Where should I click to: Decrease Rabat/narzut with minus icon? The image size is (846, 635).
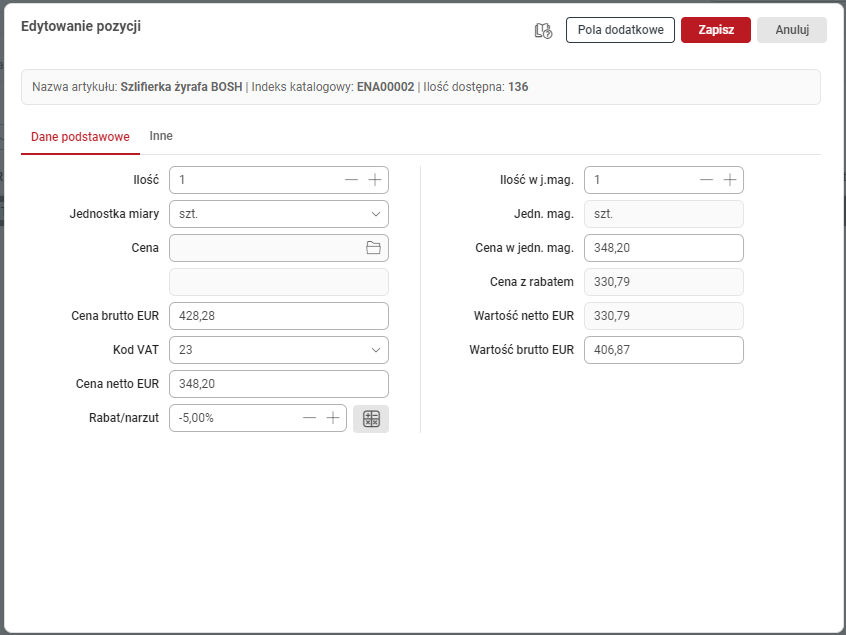pyautogui.click(x=309, y=418)
